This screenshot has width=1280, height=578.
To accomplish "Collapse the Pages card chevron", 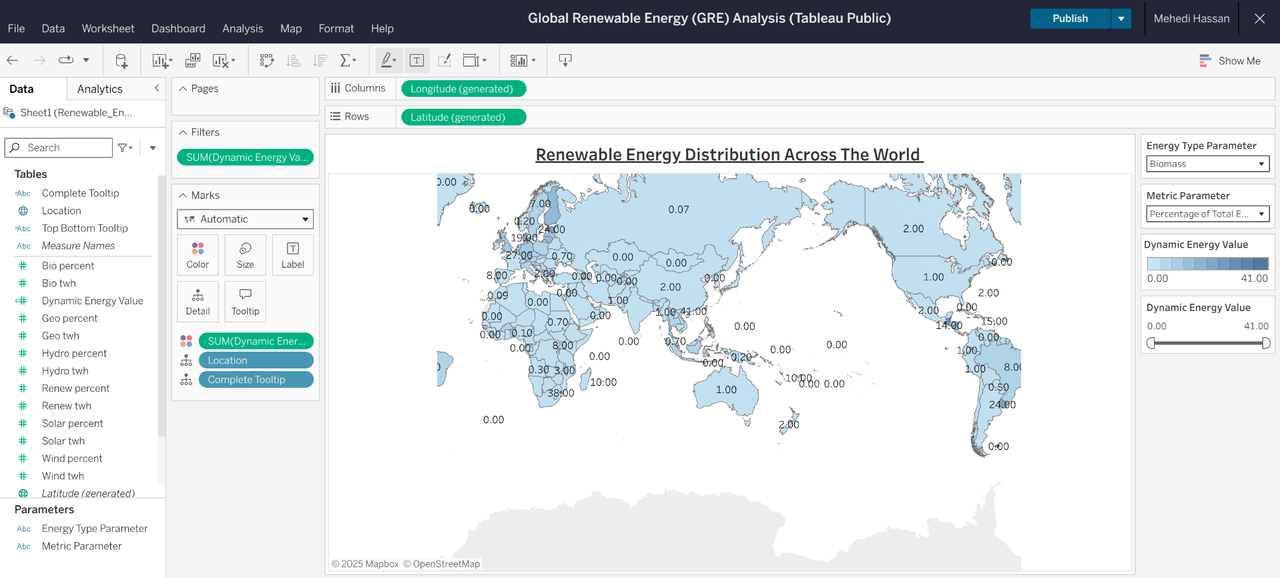I will pos(183,89).
